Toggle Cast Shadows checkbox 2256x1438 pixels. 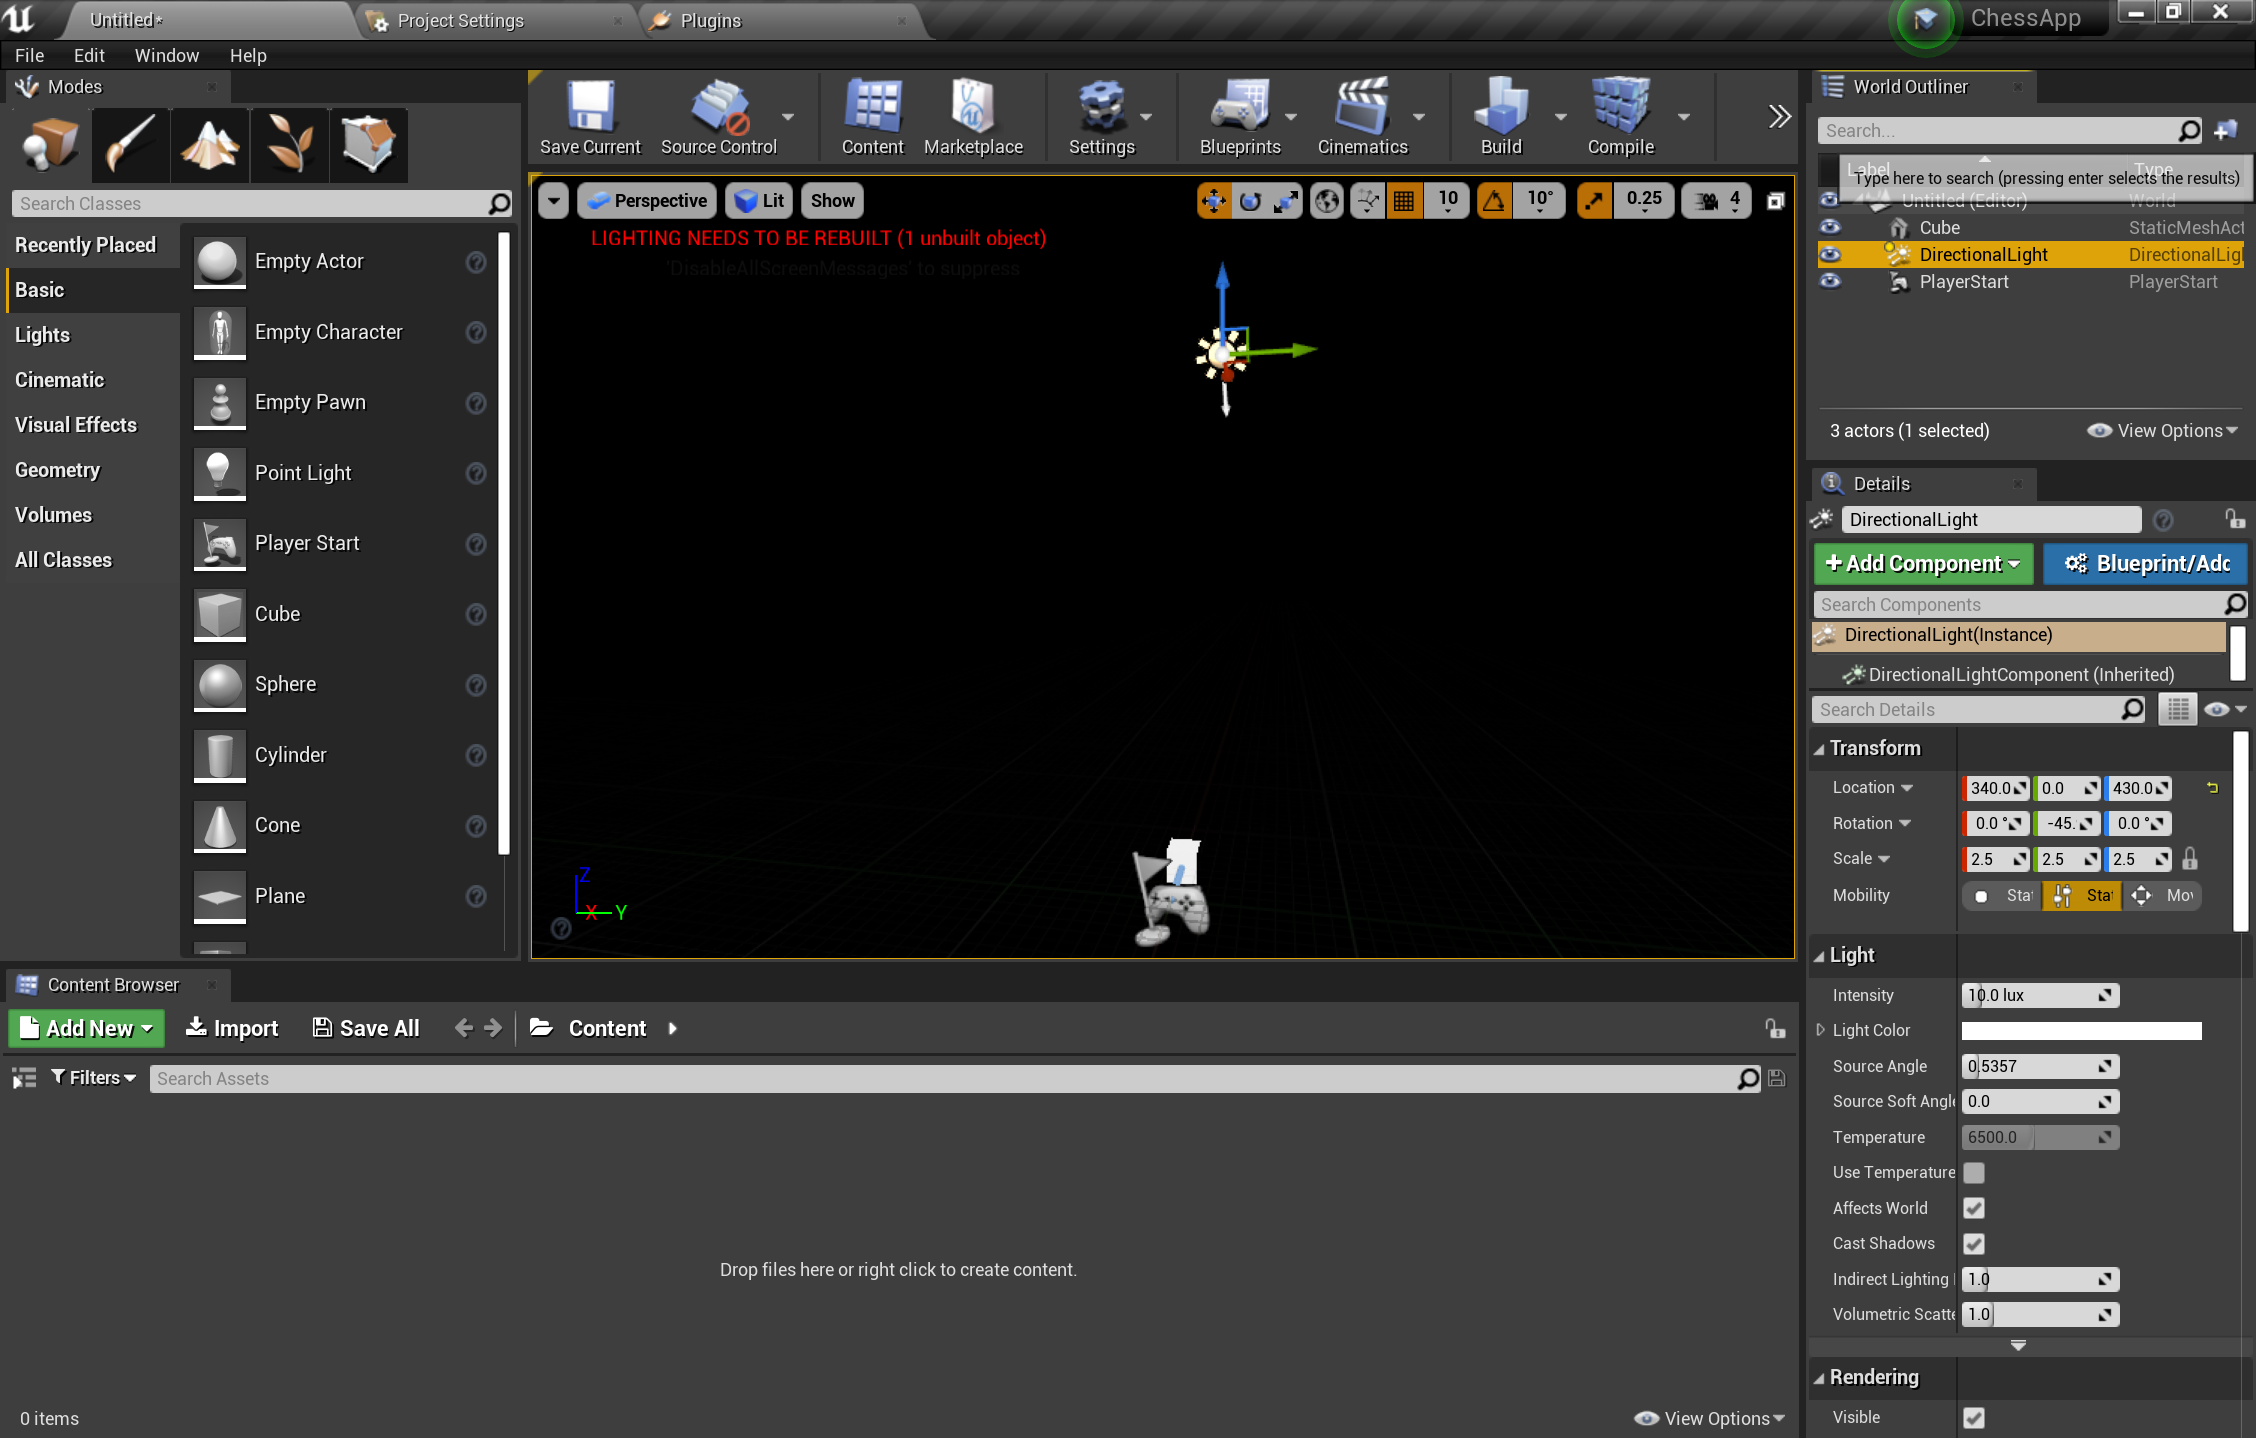point(1973,1242)
